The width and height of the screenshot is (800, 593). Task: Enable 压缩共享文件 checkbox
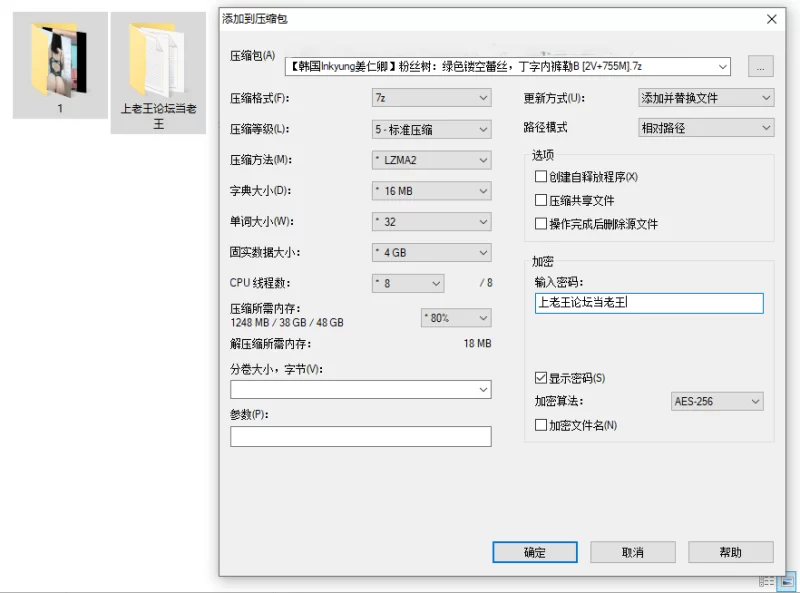click(541, 200)
